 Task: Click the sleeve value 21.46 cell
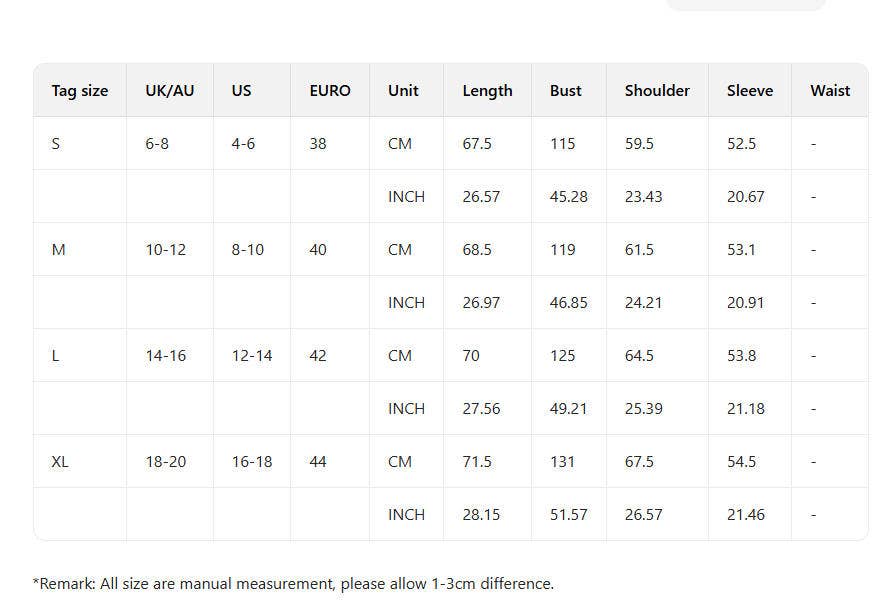[746, 515]
